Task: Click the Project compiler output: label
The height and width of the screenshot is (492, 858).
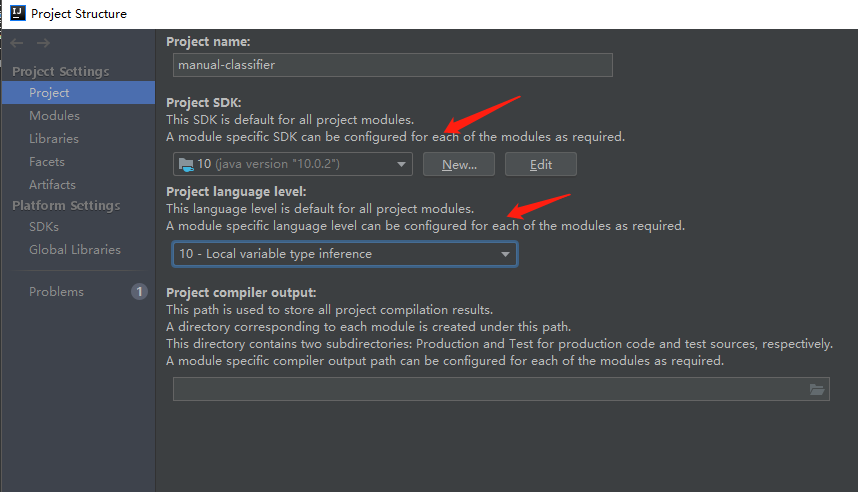Action: (241, 292)
